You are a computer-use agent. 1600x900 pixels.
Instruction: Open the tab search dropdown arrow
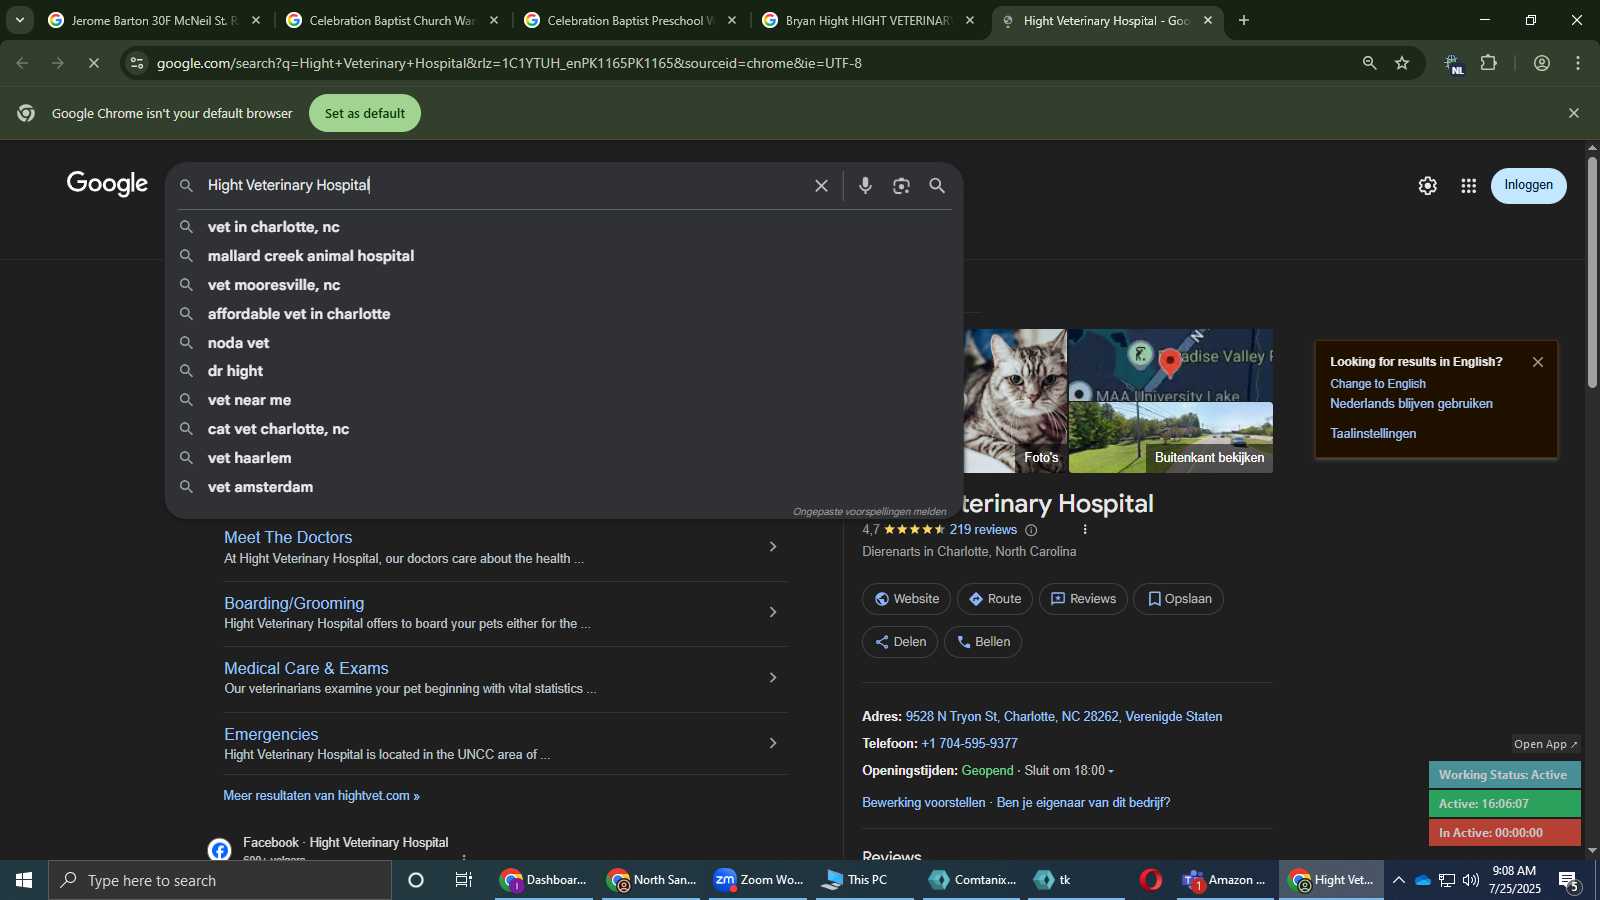tap(20, 20)
